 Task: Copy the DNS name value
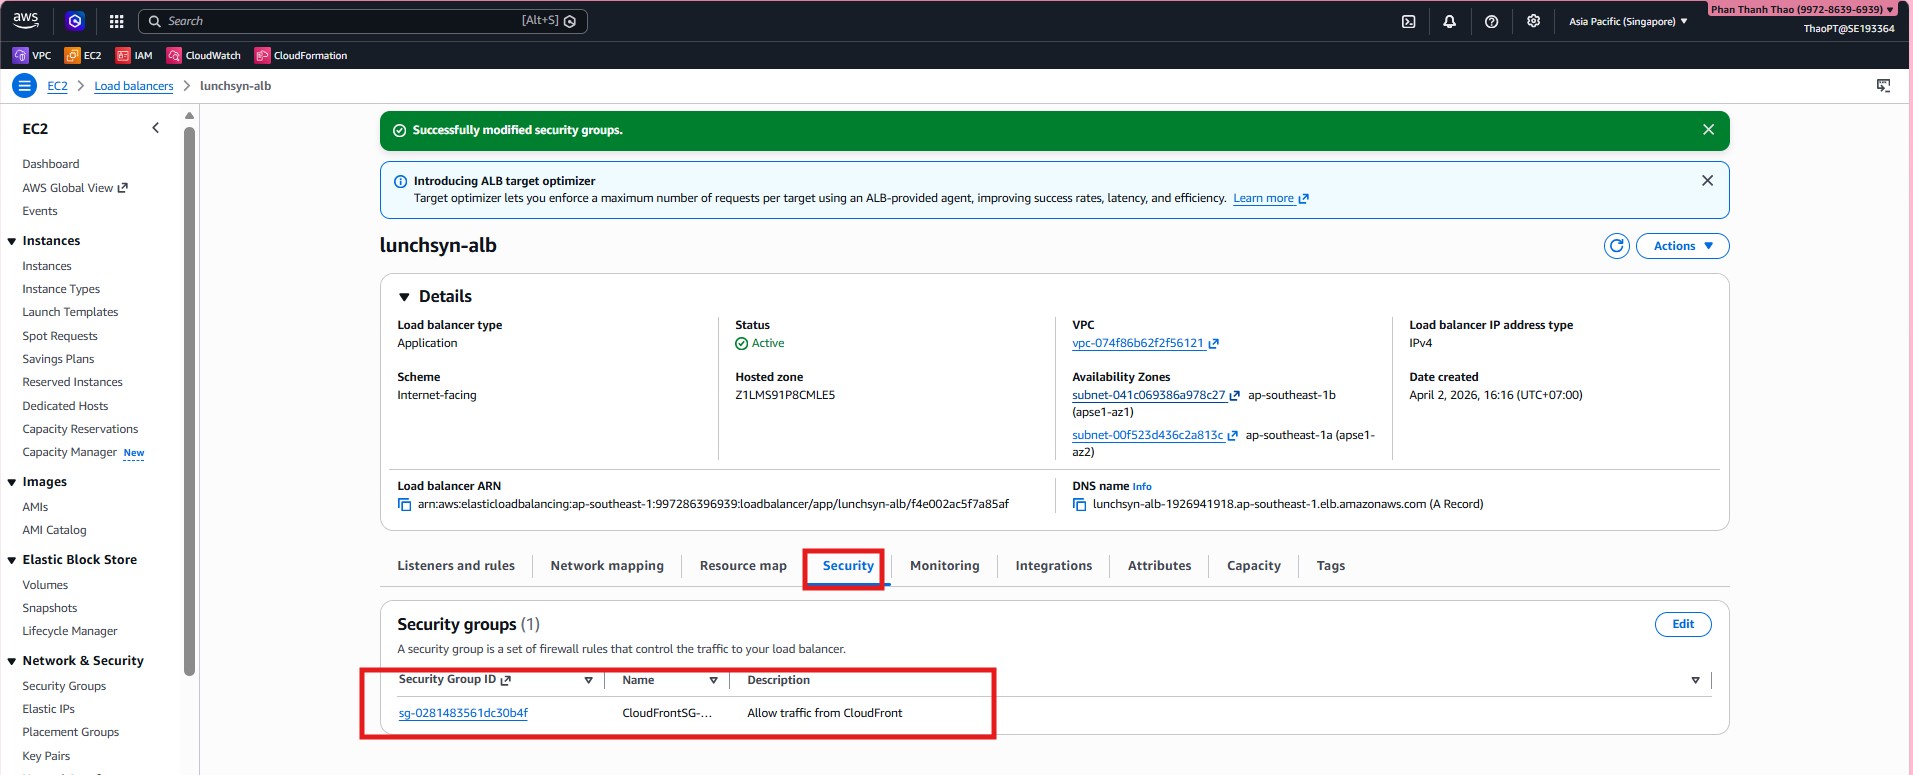[1079, 505]
